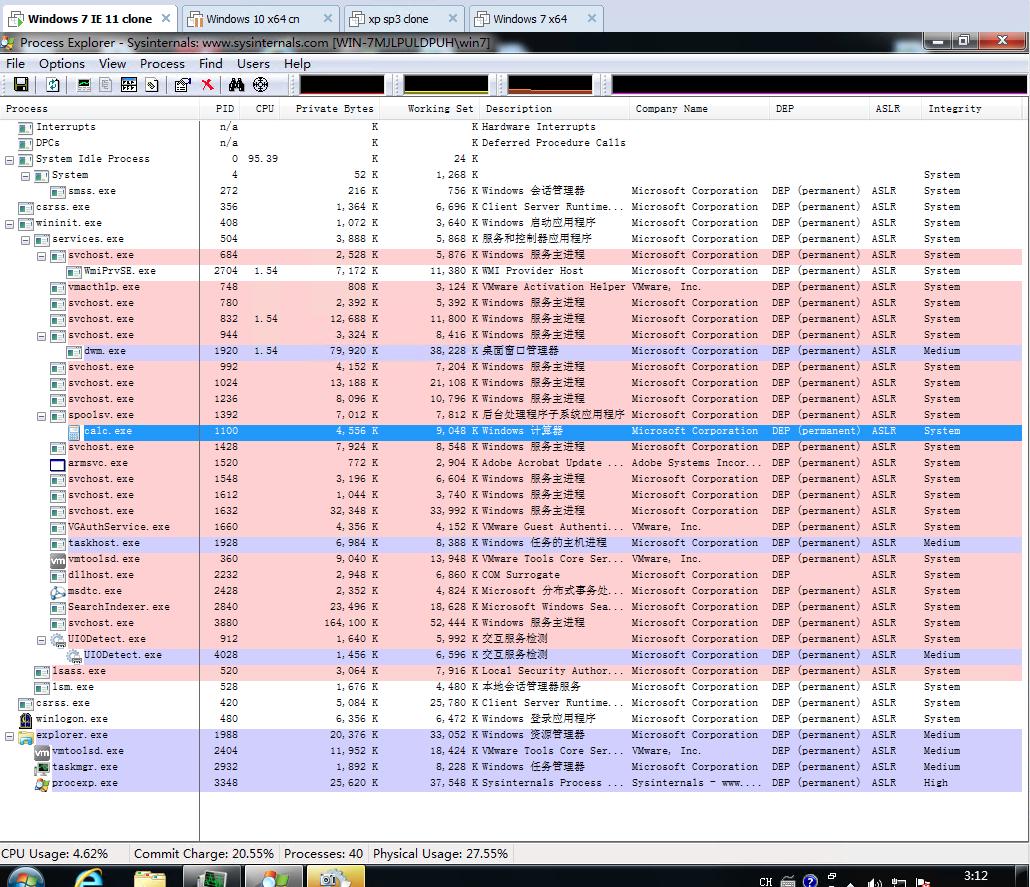Select the WmiPrvSE.exe process row
The height and width of the screenshot is (887, 1030).
pyautogui.click(x=511, y=271)
